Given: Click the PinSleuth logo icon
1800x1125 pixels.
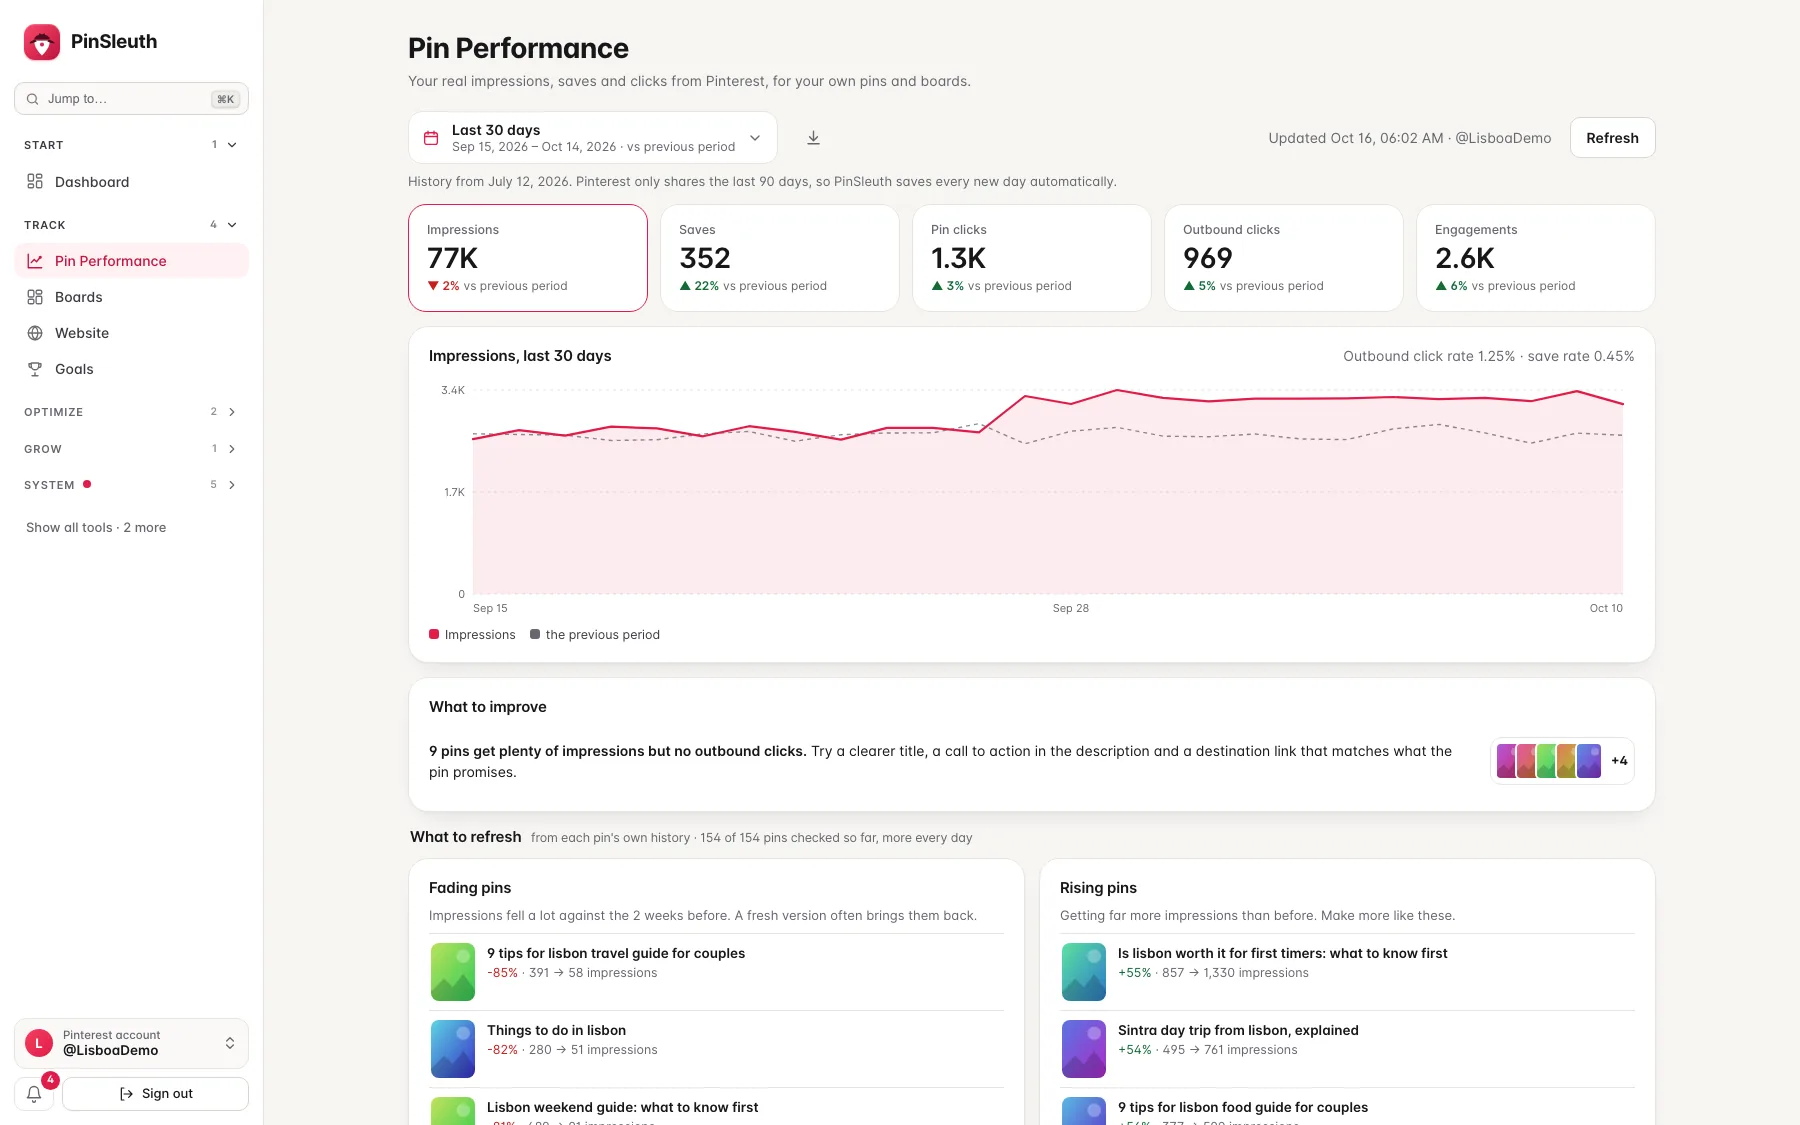Looking at the screenshot, I should (42, 42).
